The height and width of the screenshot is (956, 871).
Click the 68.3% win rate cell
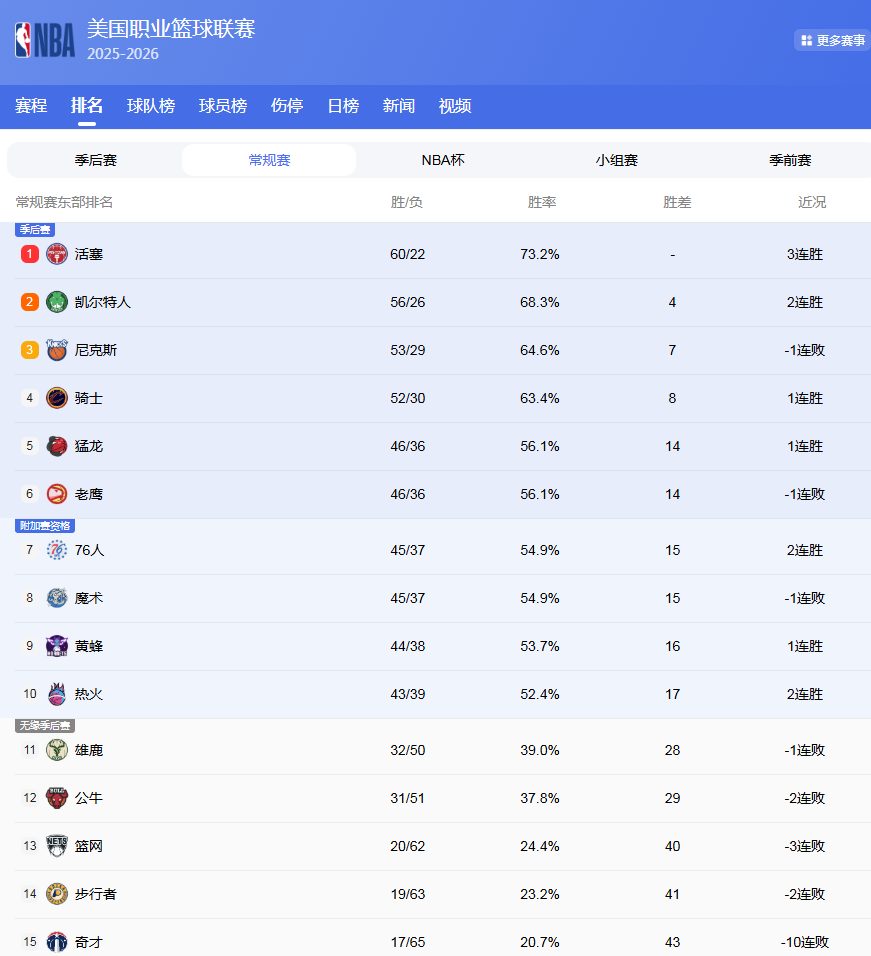point(539,302)
